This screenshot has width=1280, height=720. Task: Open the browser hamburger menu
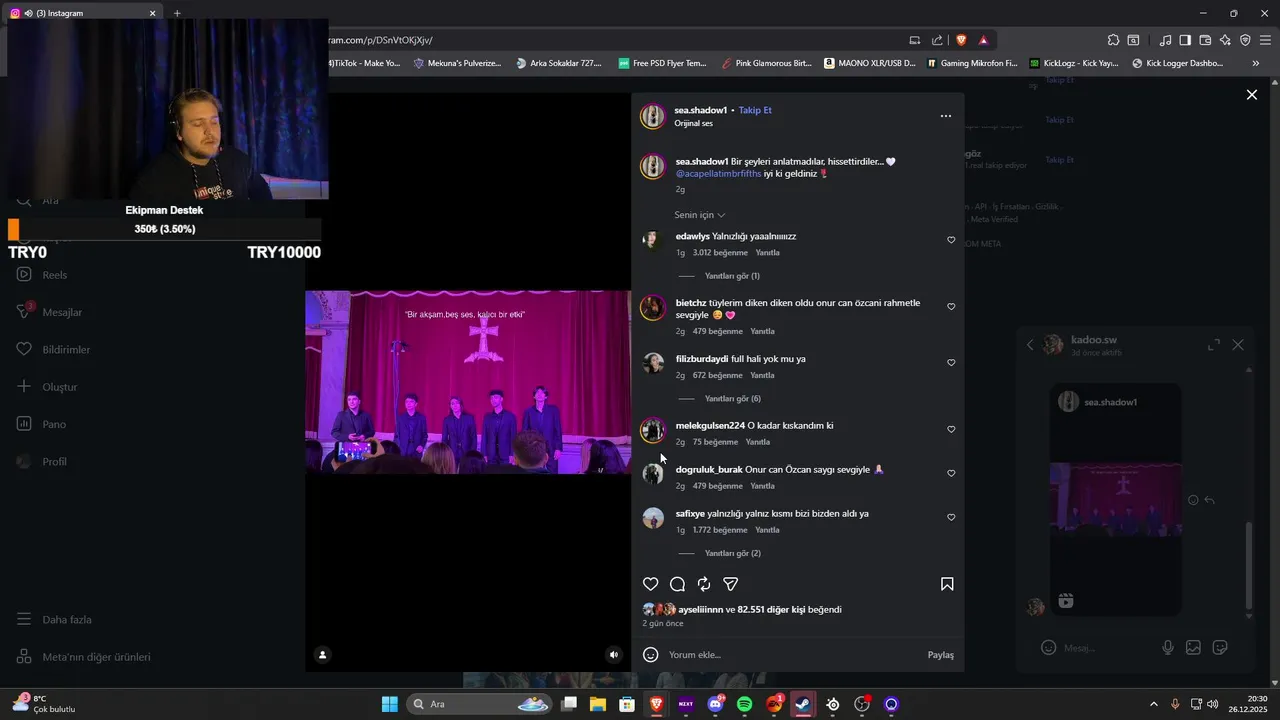(x=1266, y=40)
